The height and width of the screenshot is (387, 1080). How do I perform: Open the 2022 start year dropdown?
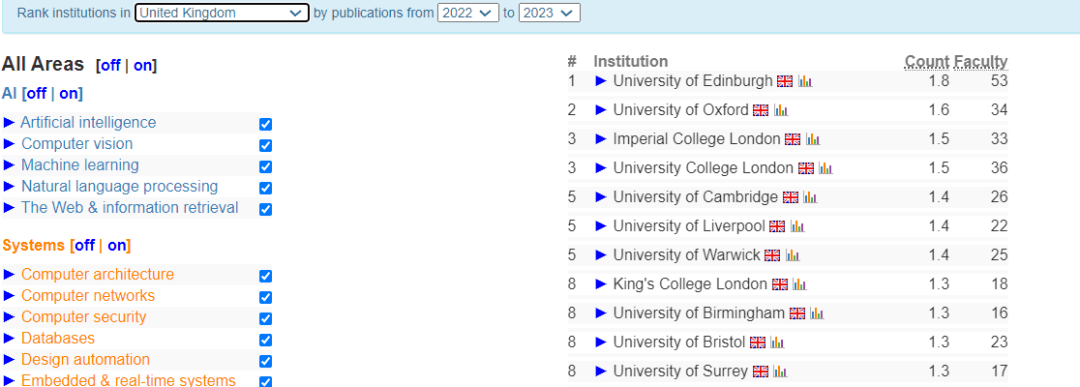(468, 12)
